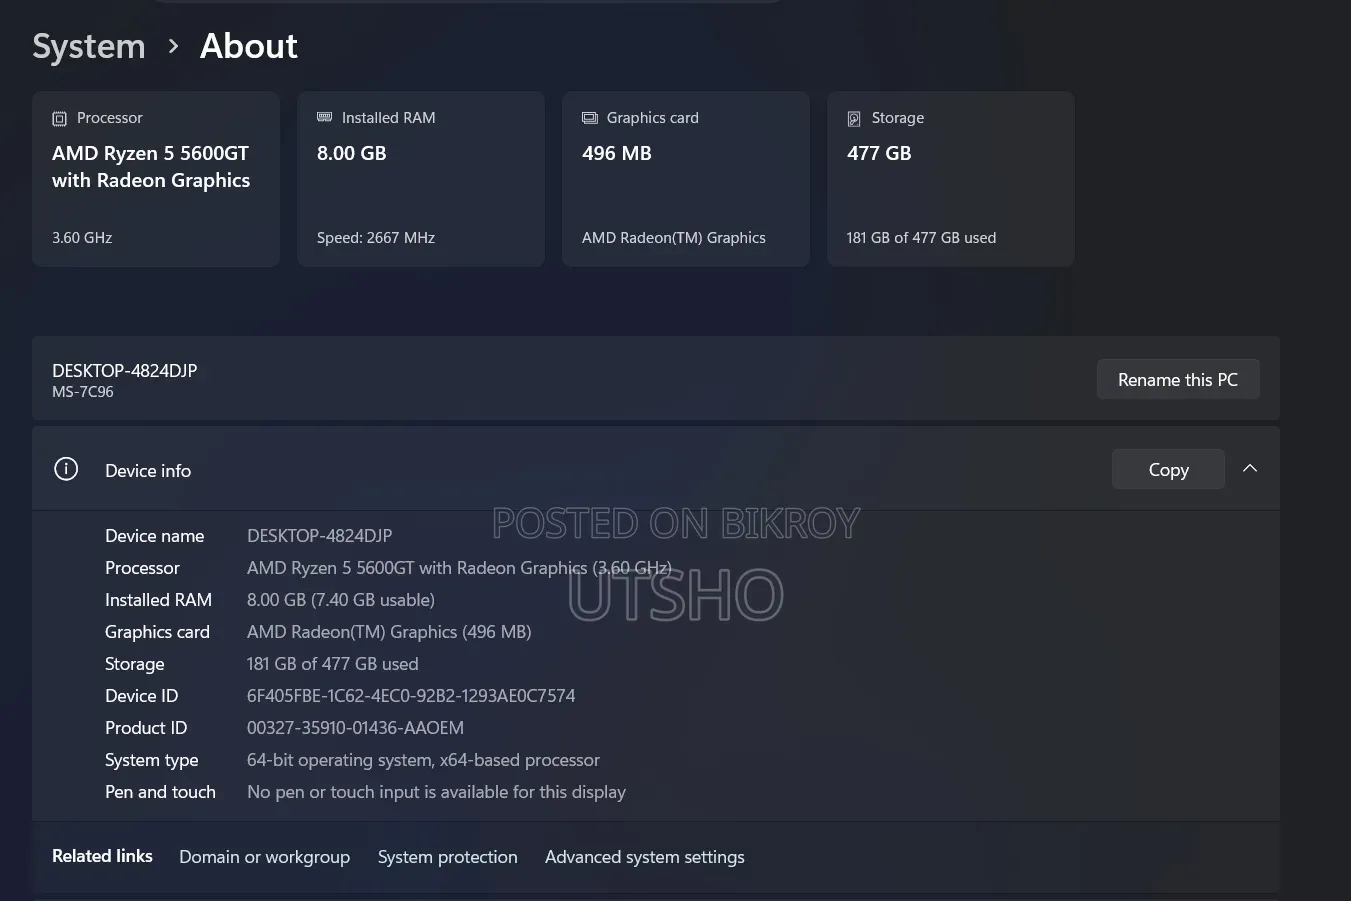Click the DESKTOP-4824DJP PC name header
This screenshot has height=901, width=1351.
click(x=124, y=371)
